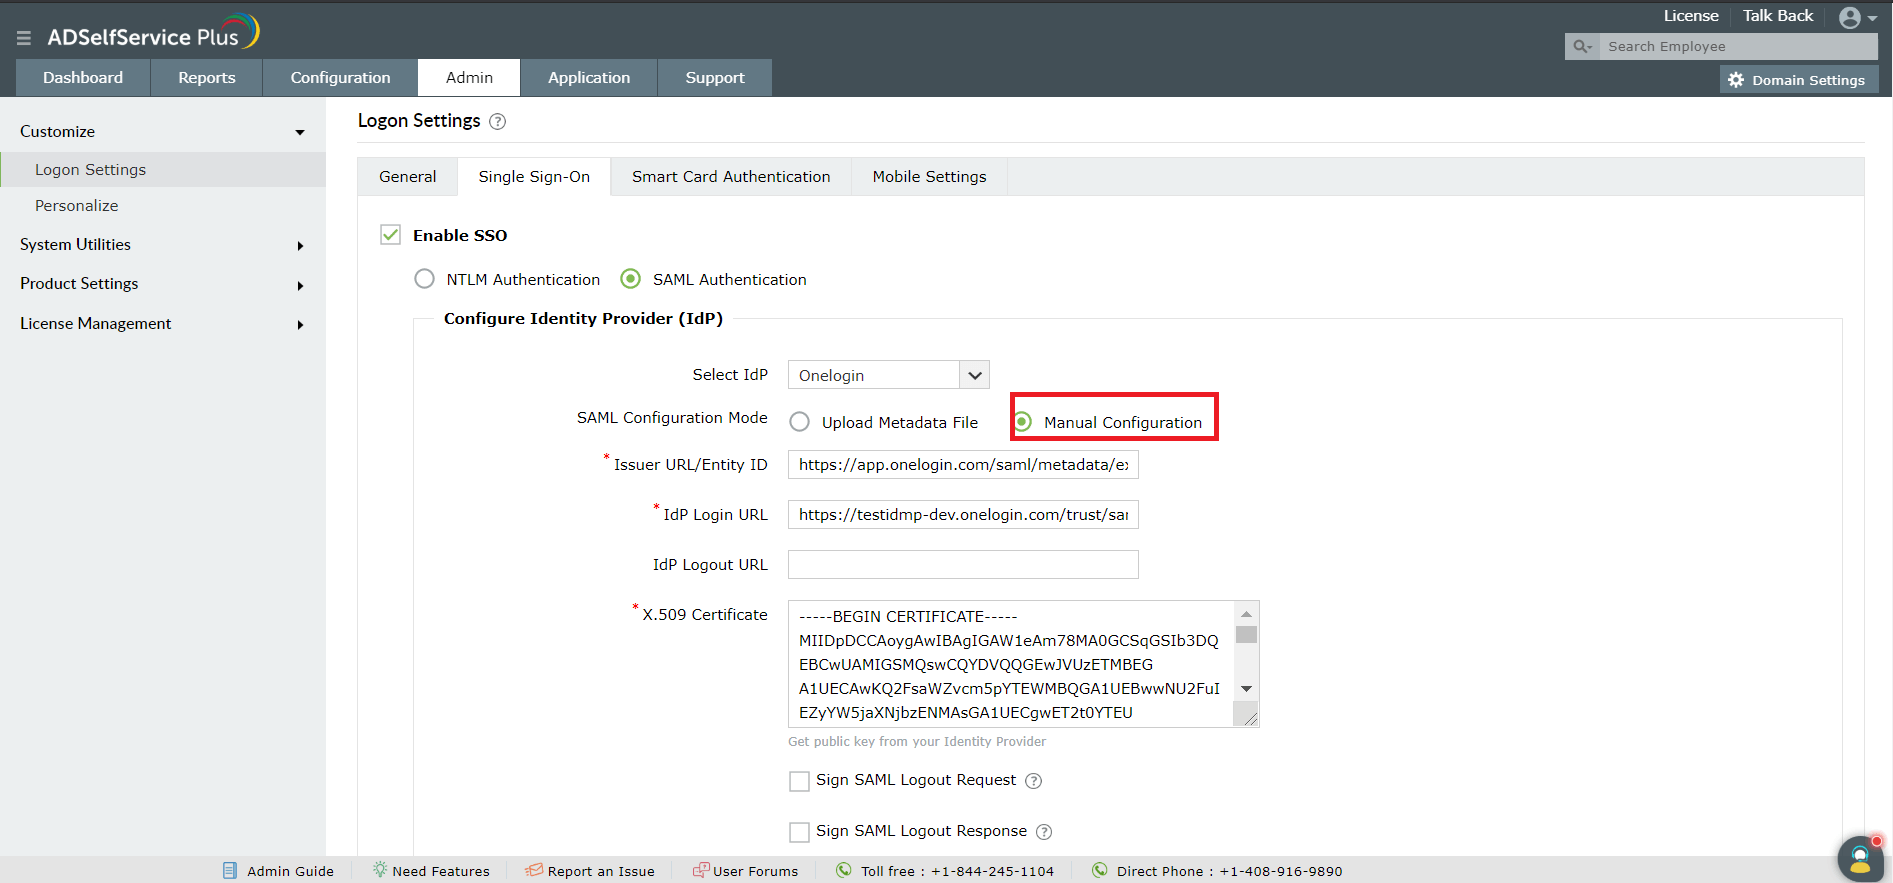Select the Admin tab
This screenshot has height=883, width=1893.
(469, 78)
